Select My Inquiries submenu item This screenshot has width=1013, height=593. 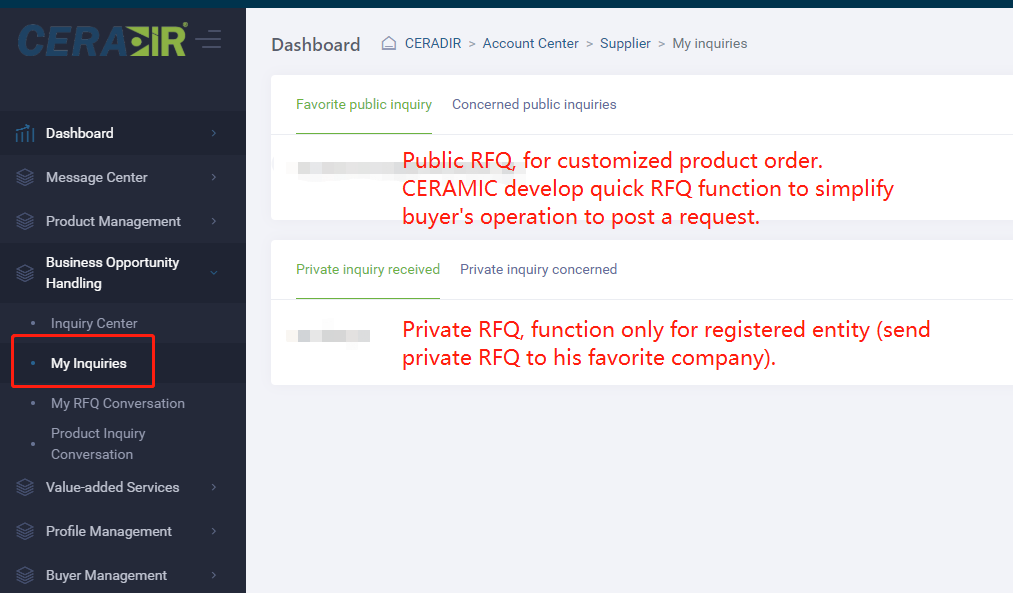point(89,363)
